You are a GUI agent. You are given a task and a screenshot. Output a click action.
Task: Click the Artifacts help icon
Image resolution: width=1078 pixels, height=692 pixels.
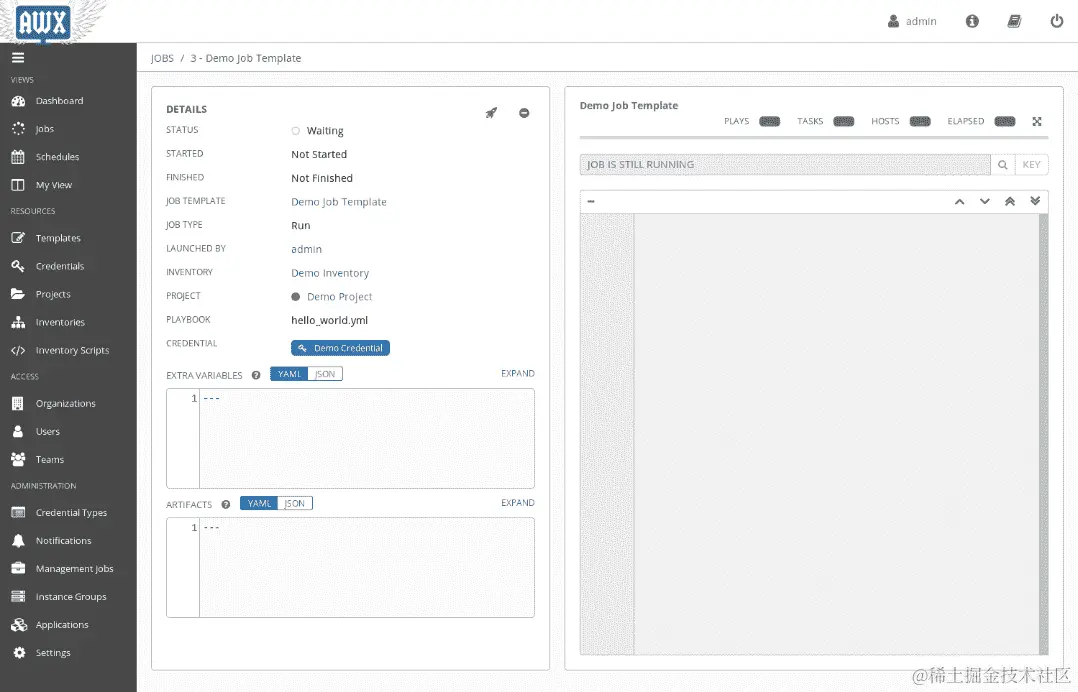coord(226,504)
